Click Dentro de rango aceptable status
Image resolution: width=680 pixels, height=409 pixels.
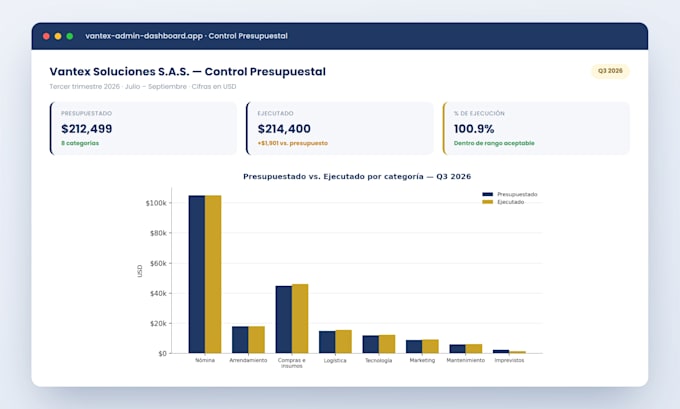click(x=494, y=143)
